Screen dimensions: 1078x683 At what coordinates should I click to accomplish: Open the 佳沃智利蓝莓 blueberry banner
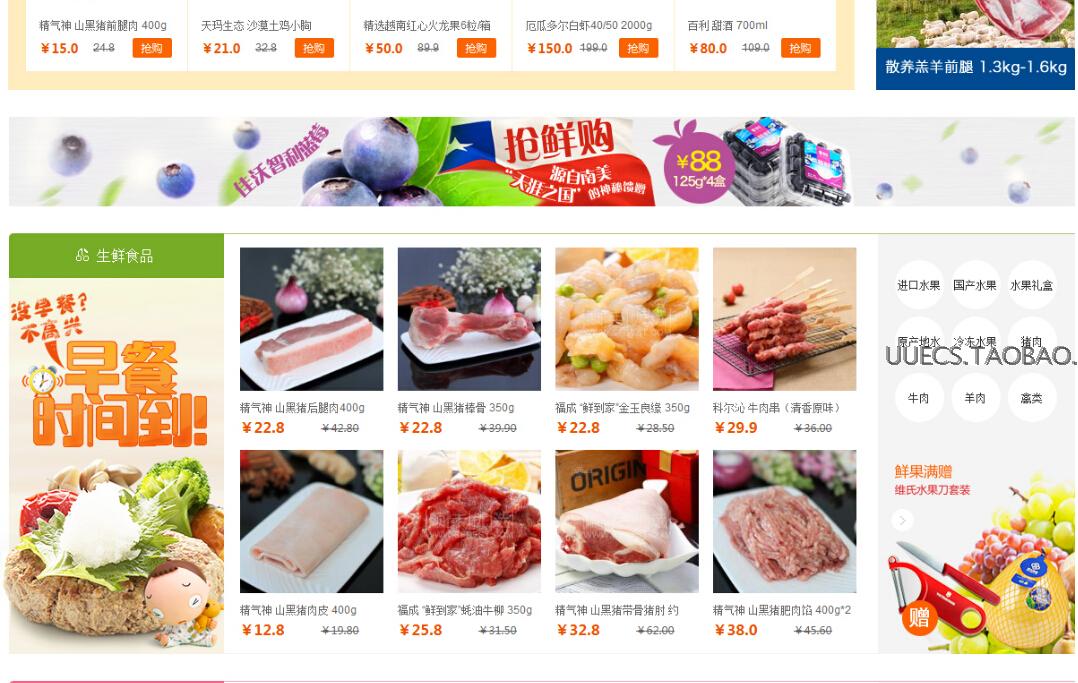[x=542, y=162]
